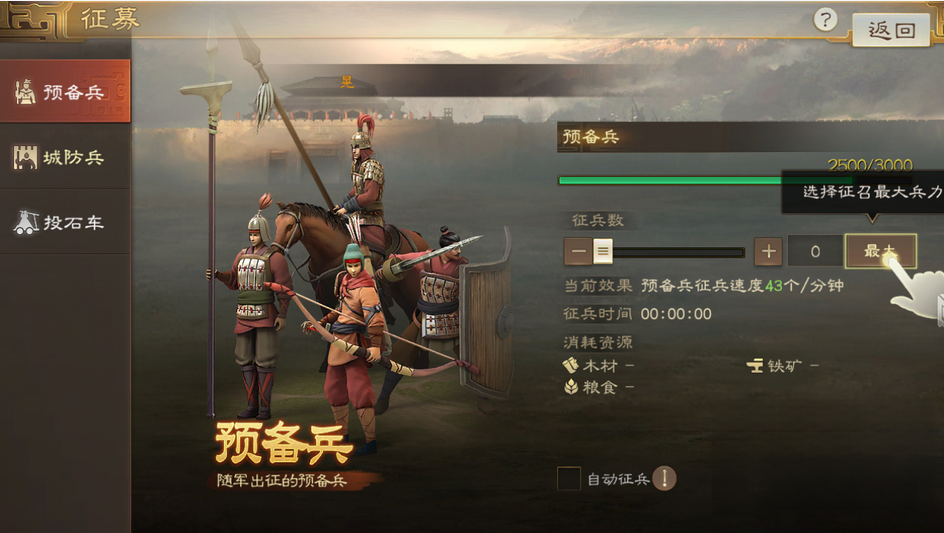This screenshot has height=533, width=944.
Task: Click the green 预备兵 capacity progress bar
Action: coord(706,180)
